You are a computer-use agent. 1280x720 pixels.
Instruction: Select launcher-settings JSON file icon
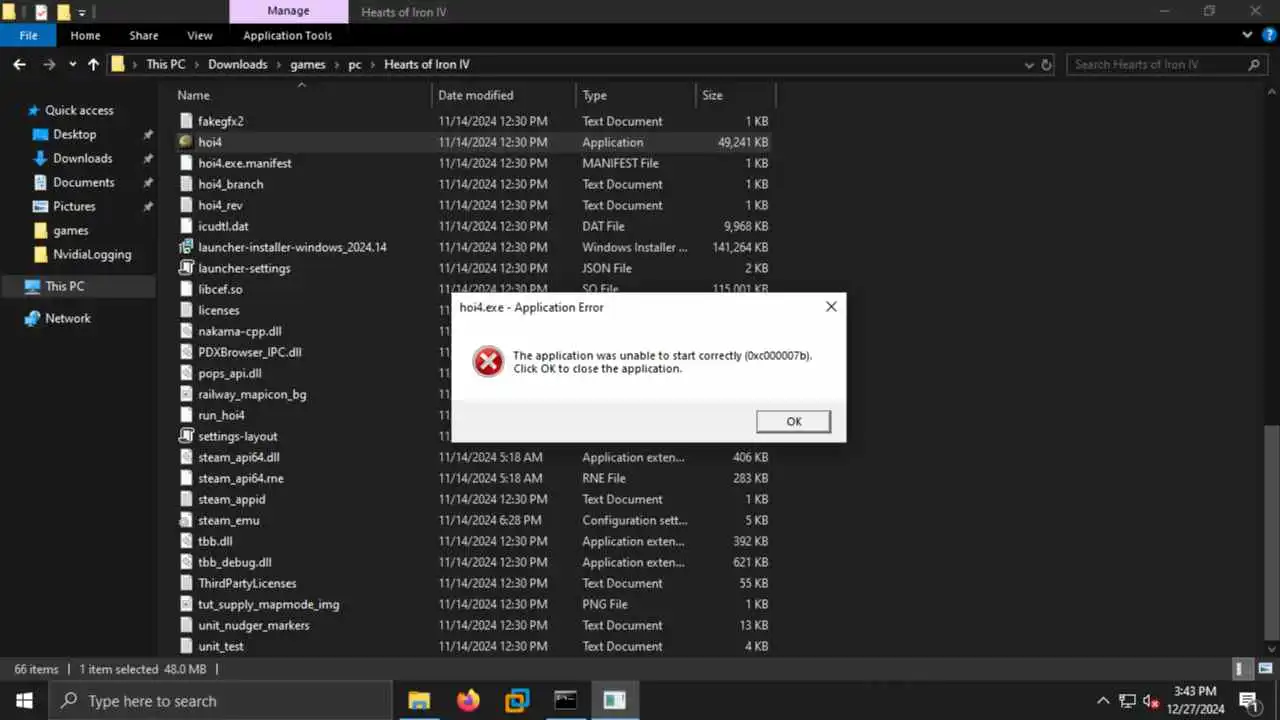coord(185,268)
